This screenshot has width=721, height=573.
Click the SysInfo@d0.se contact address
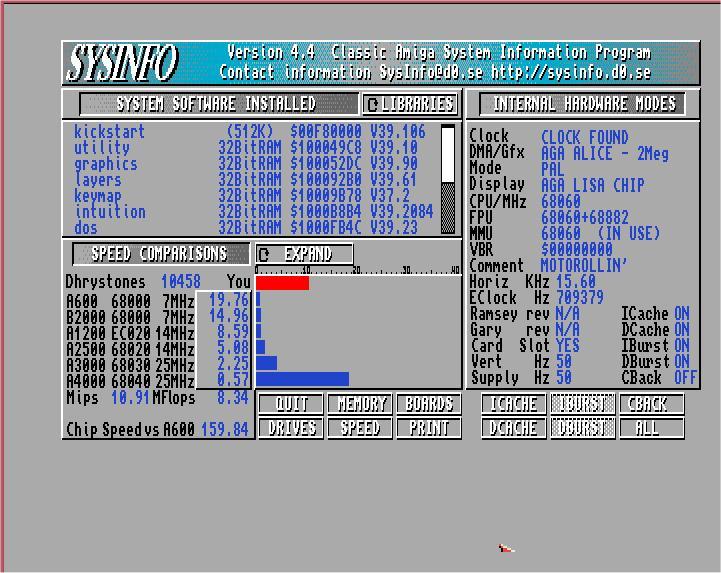[431, 72]
